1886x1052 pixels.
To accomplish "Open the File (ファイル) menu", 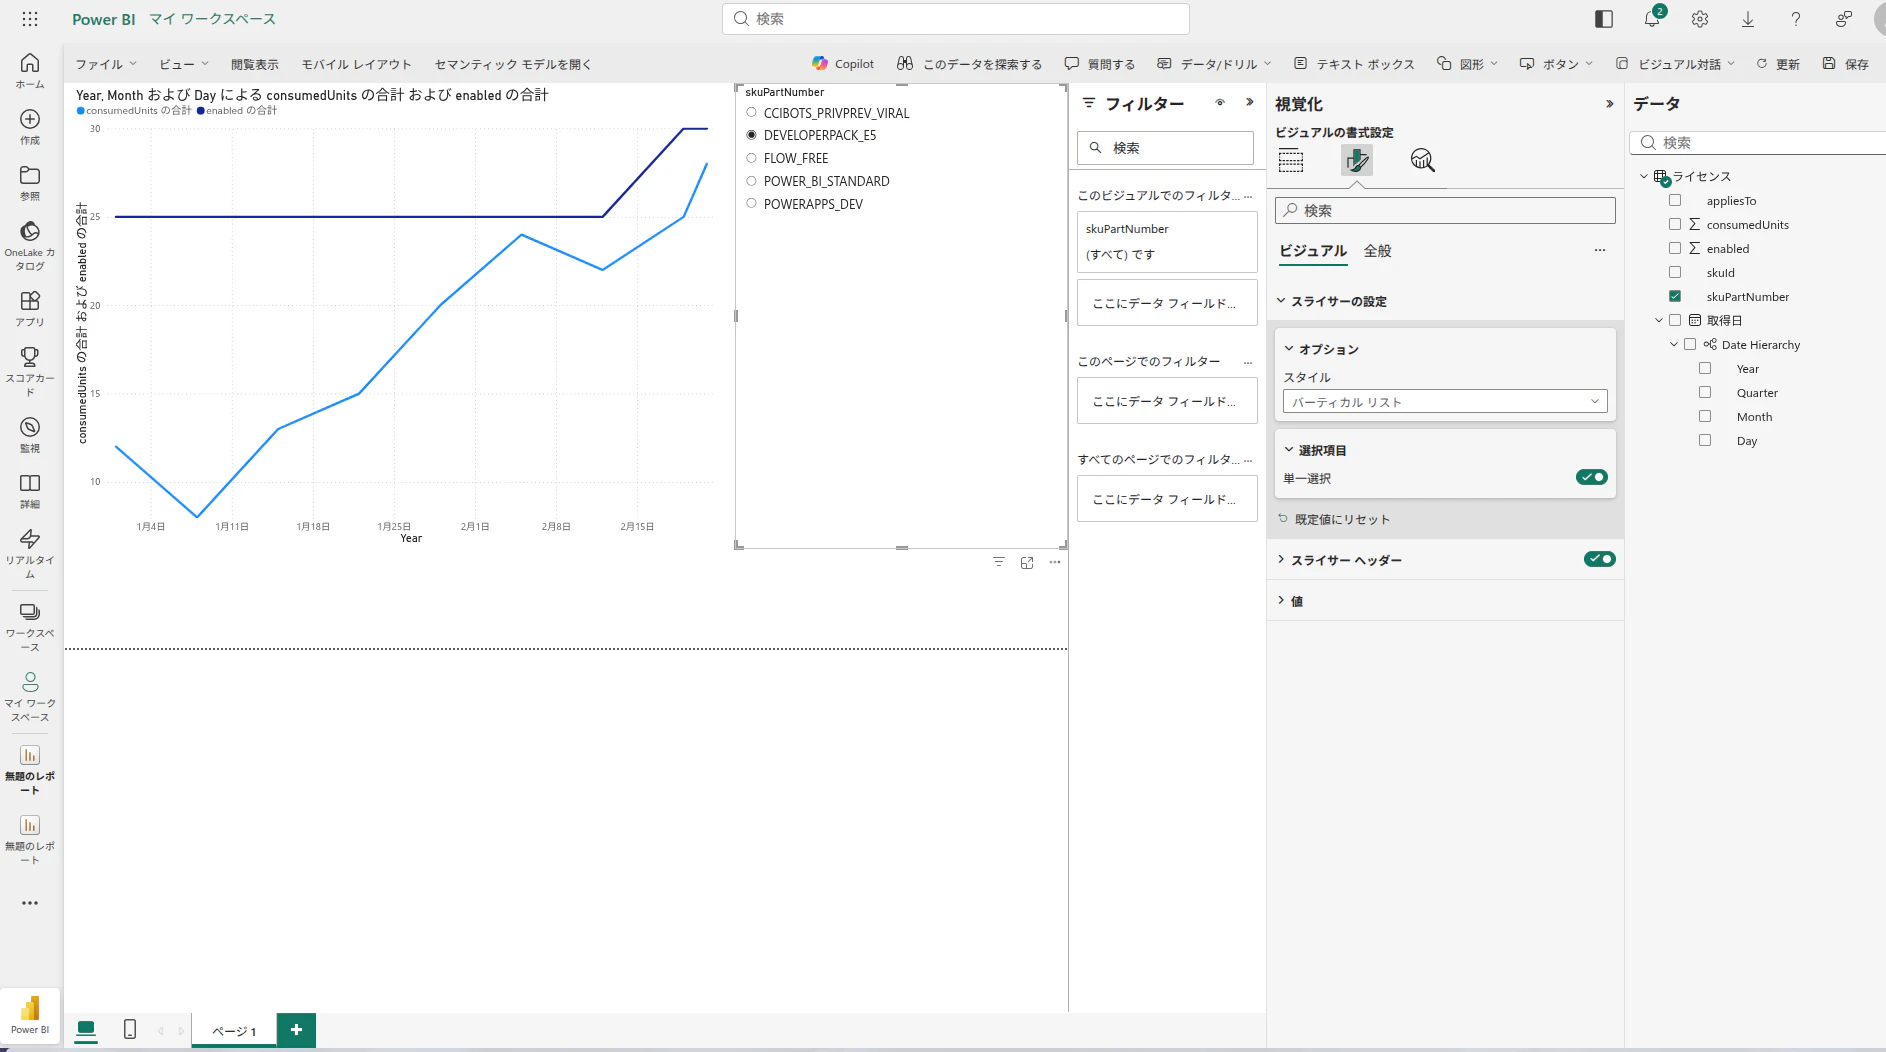I will coord(106,64).
